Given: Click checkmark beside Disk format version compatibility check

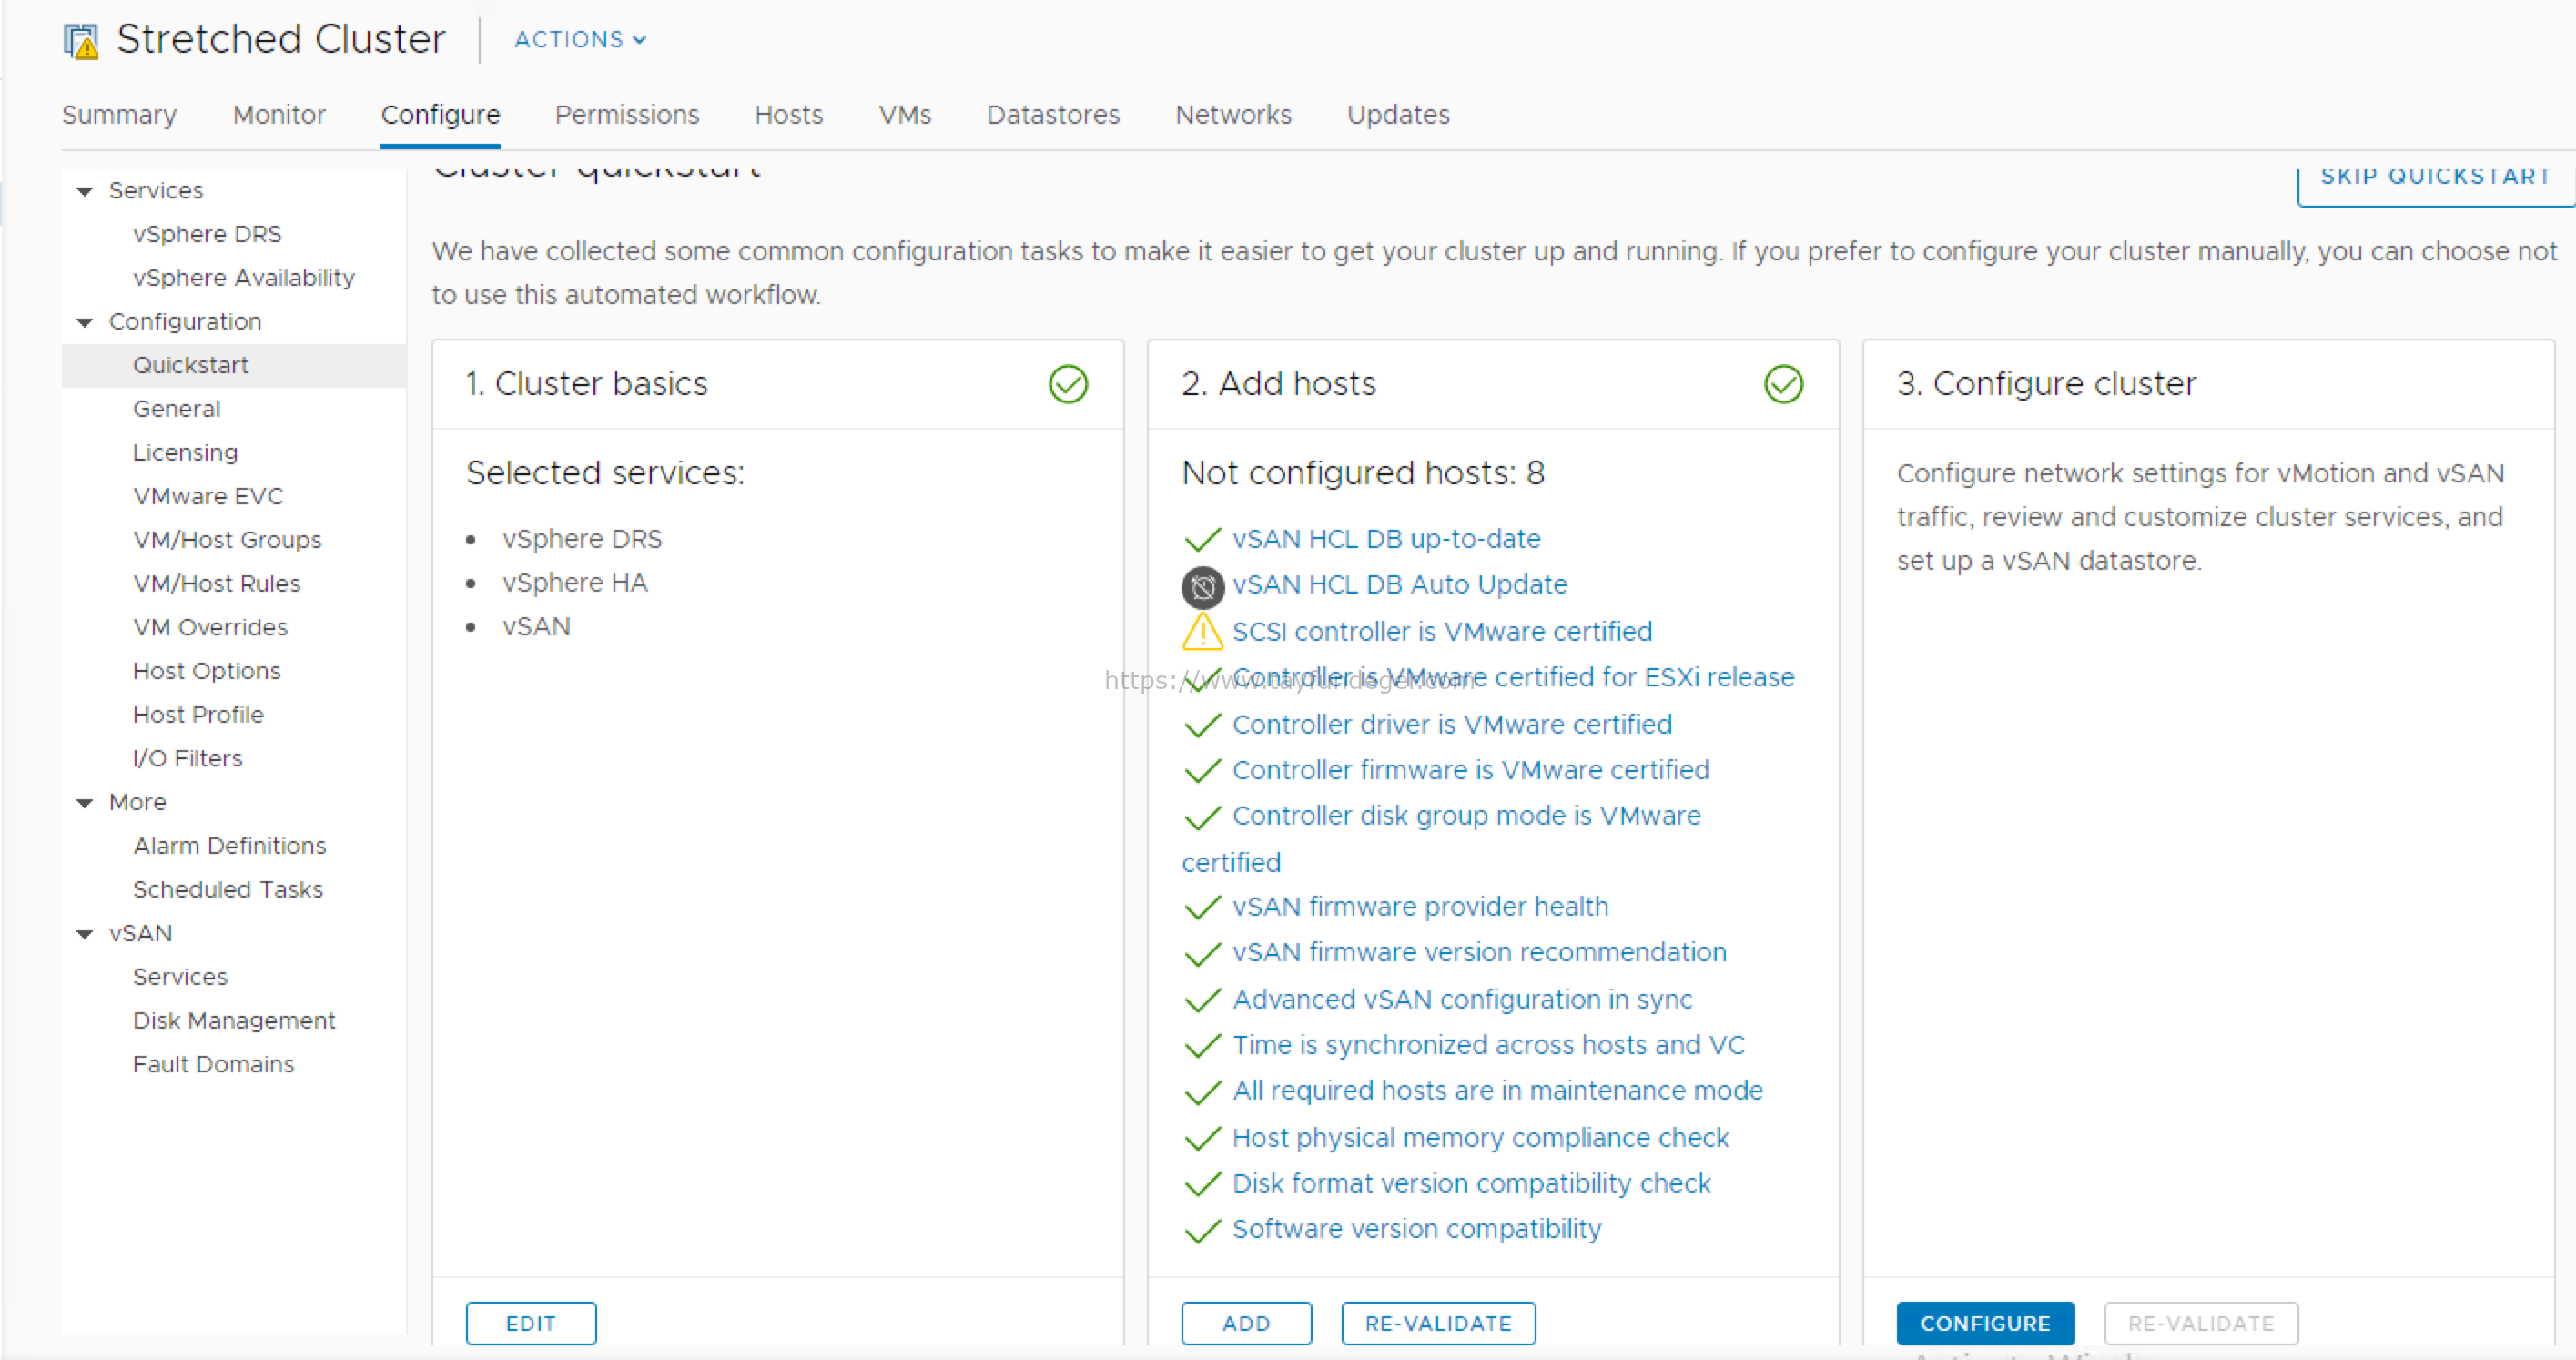Looking at the screenshot, I should (1202, 1184).
